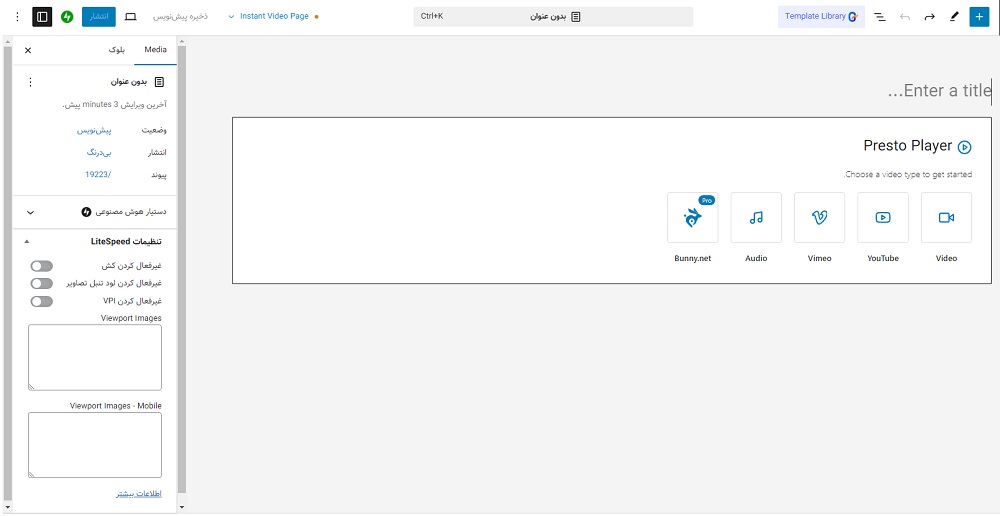The width and height of the screenshot is (1000, 516).
Task: Choose the YouTube video type icon
Action: click(883, 217)
